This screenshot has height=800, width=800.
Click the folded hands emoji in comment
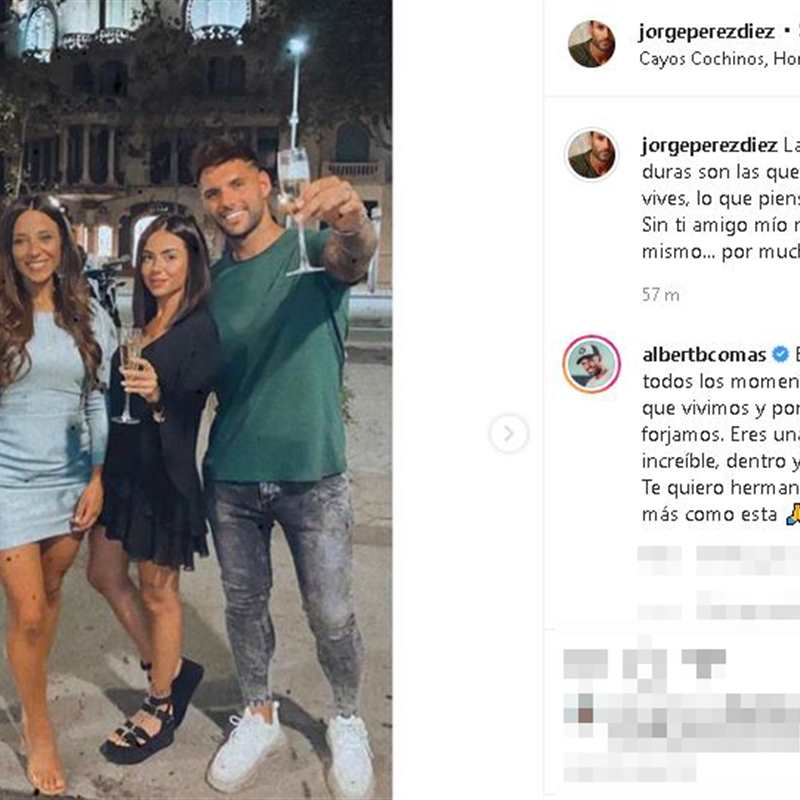(x=793, y=514)
